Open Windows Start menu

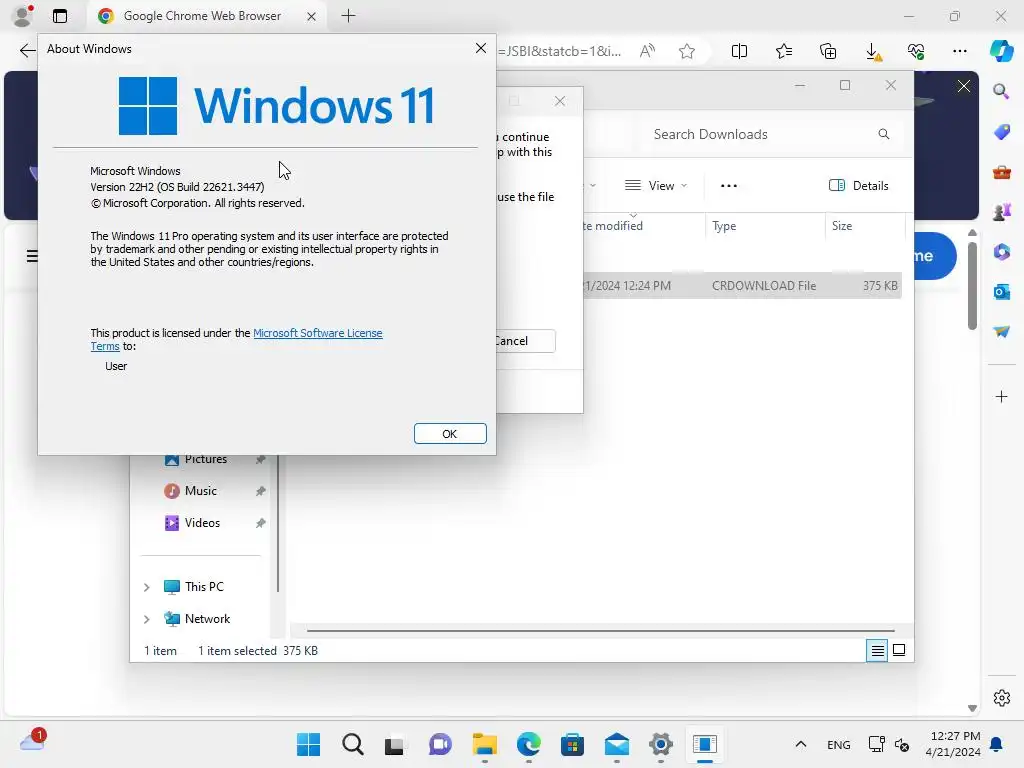pyautogui.click(x=308, y=744)
